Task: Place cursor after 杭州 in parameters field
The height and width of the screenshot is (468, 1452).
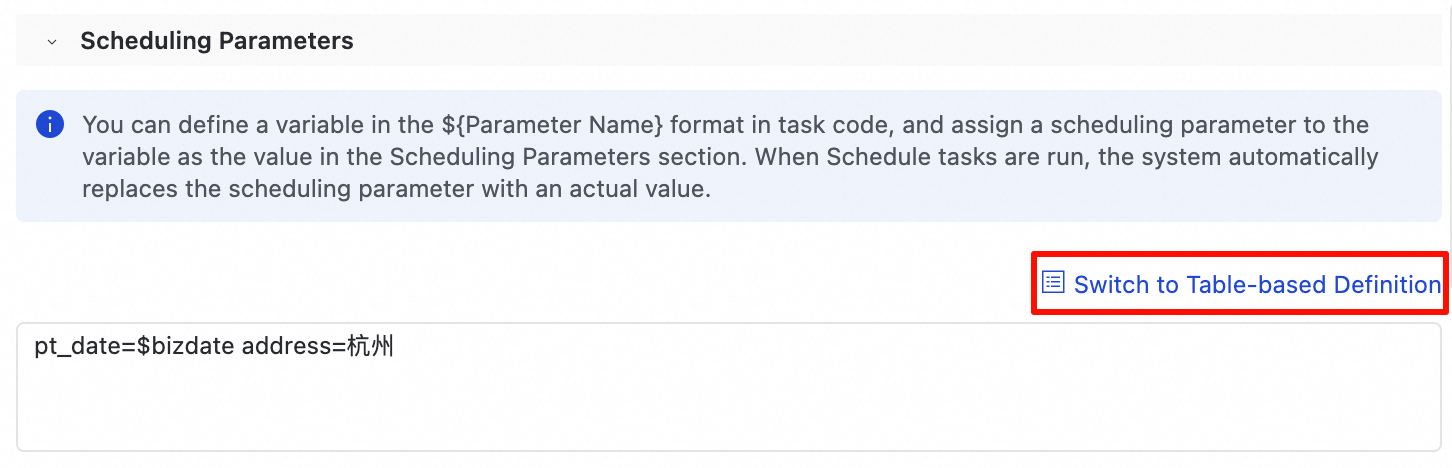Action: (396, 348)
